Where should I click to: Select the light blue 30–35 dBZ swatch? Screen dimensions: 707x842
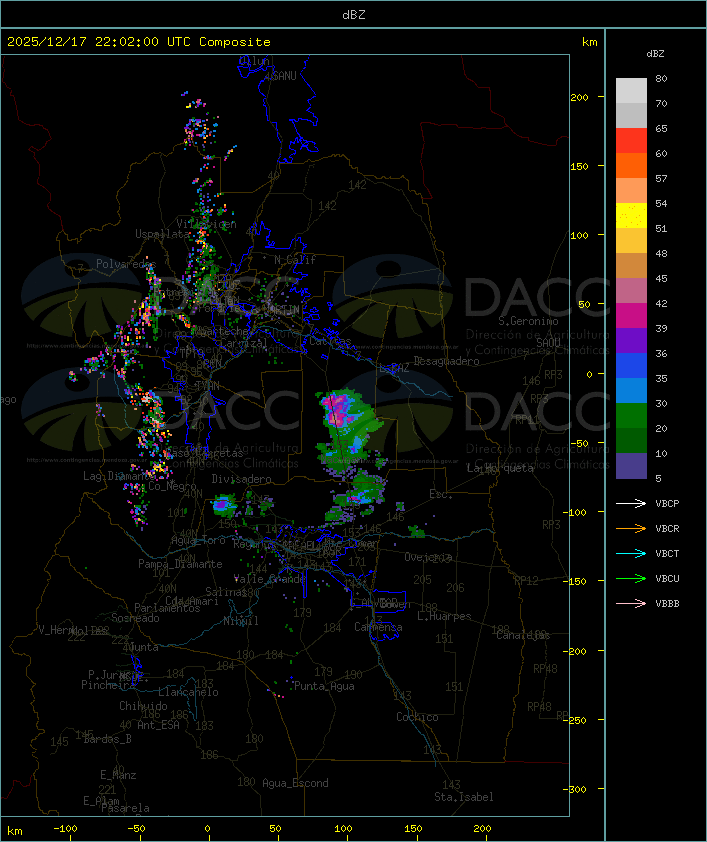tap(631, 390)
